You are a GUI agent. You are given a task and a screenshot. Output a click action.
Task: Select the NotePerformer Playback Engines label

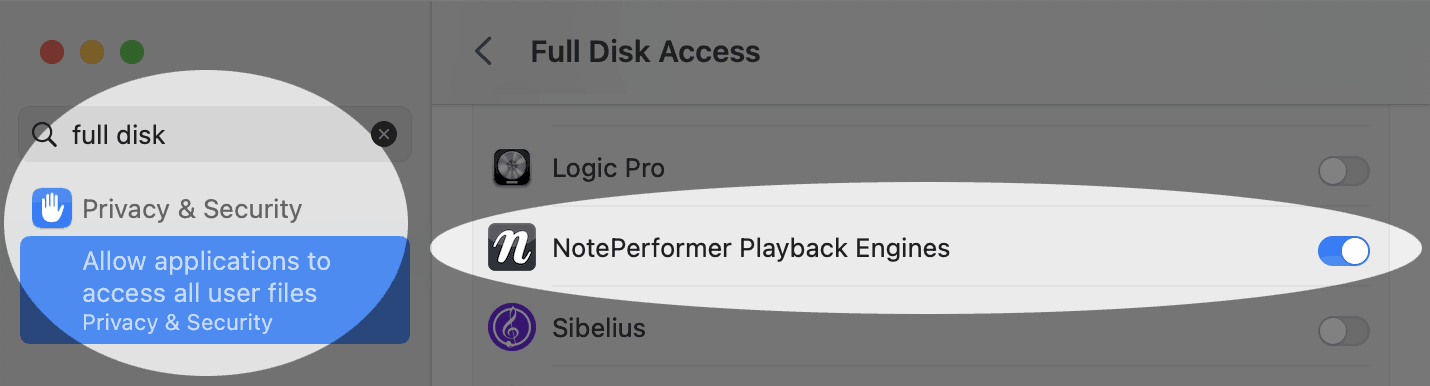point(751,247)
